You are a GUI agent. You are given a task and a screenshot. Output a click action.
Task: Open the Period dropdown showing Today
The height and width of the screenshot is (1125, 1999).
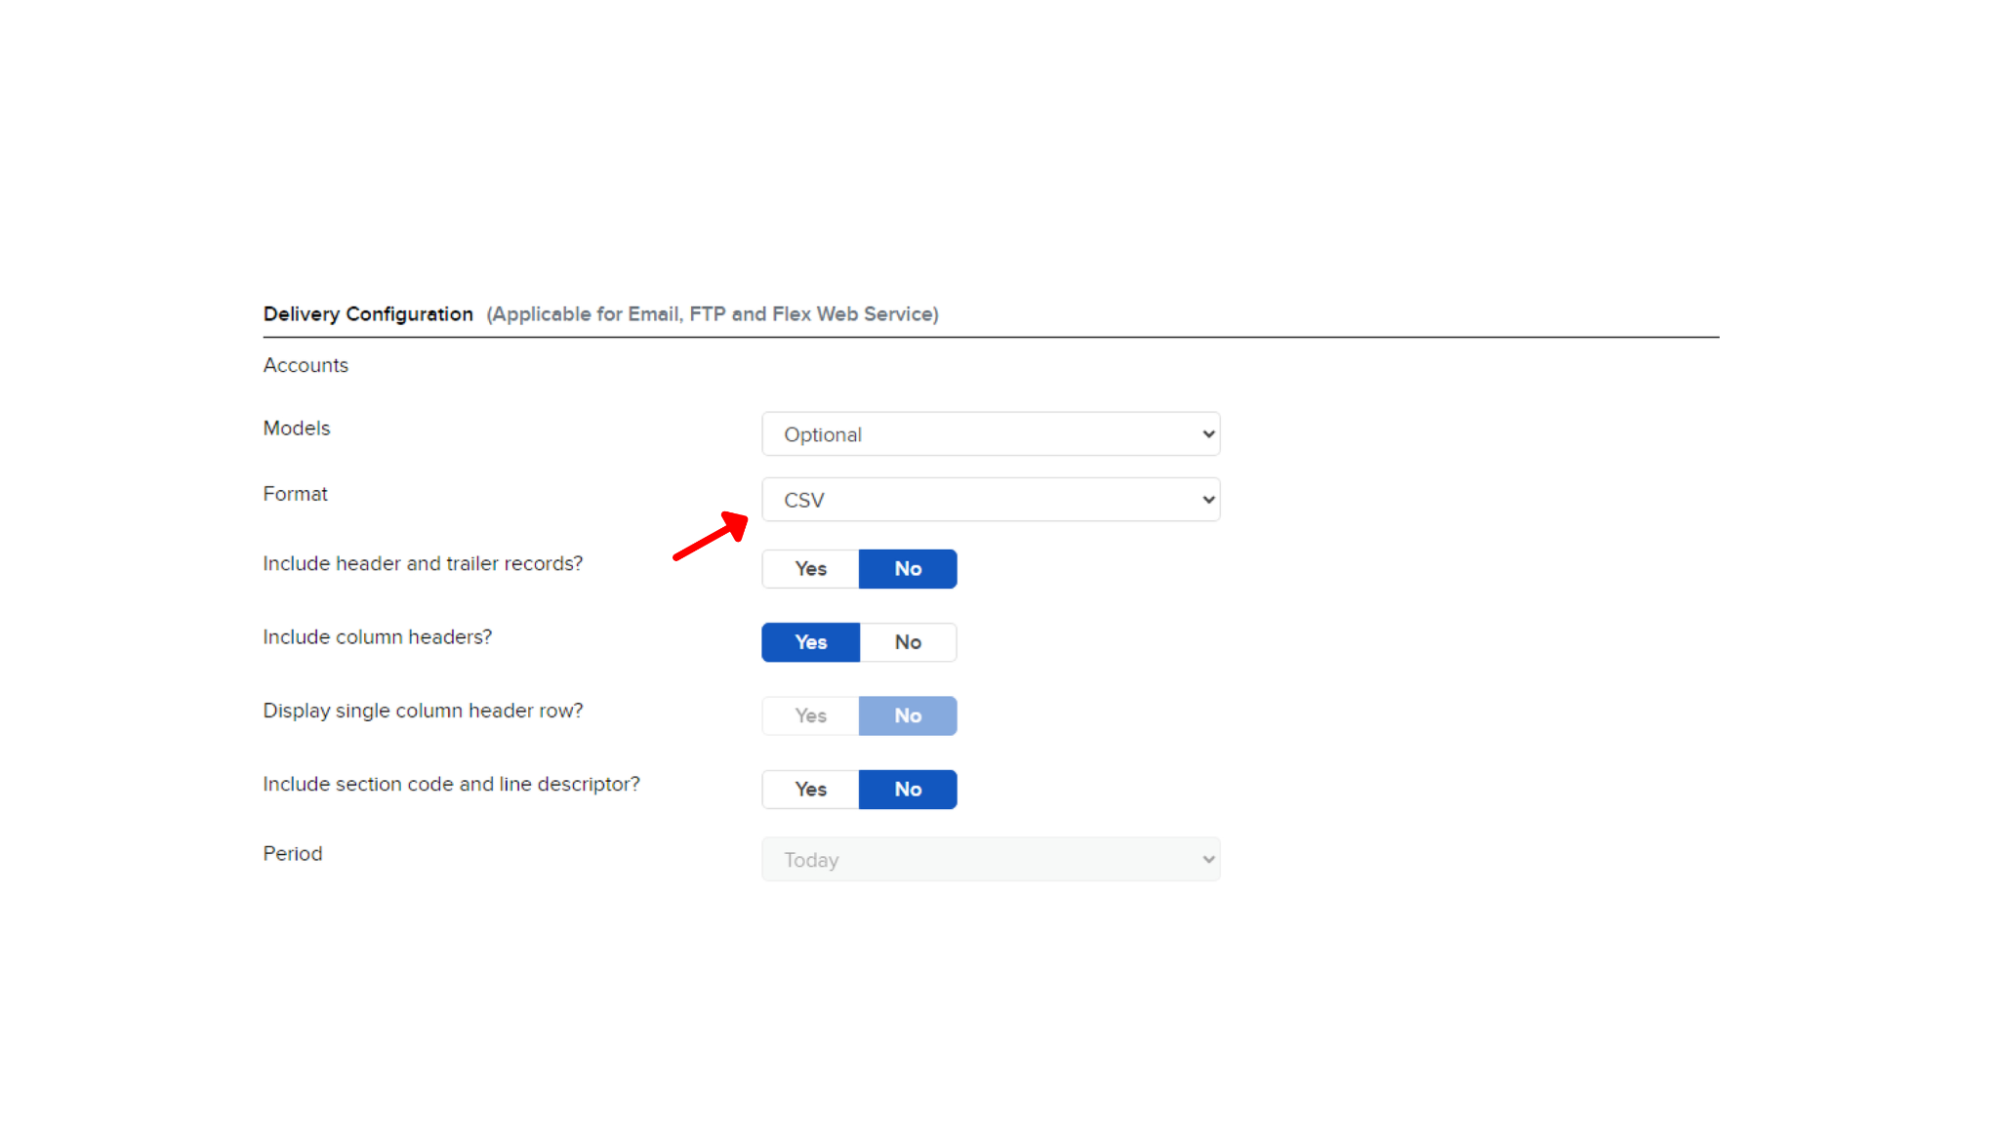[989, 859]
